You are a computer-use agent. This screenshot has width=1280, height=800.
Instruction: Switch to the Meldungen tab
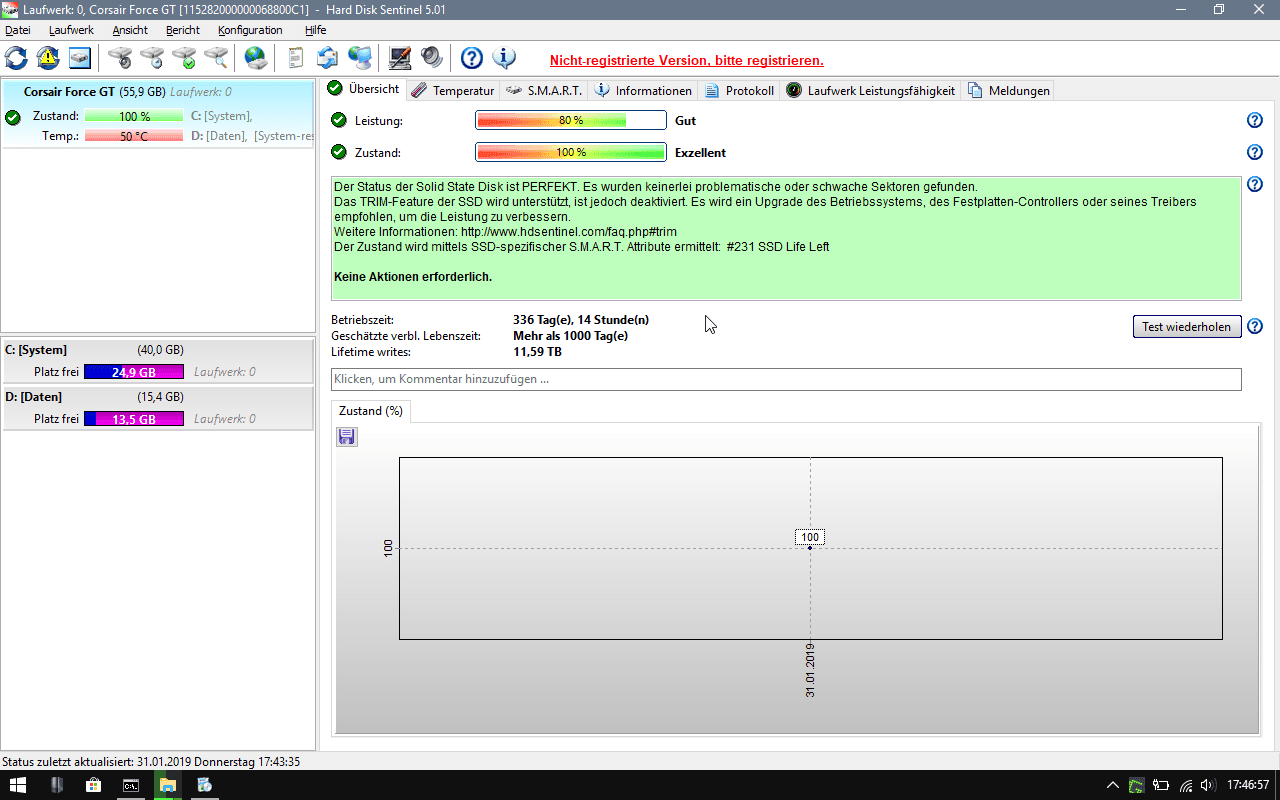pyautogui.click(x=1008, y=90)
